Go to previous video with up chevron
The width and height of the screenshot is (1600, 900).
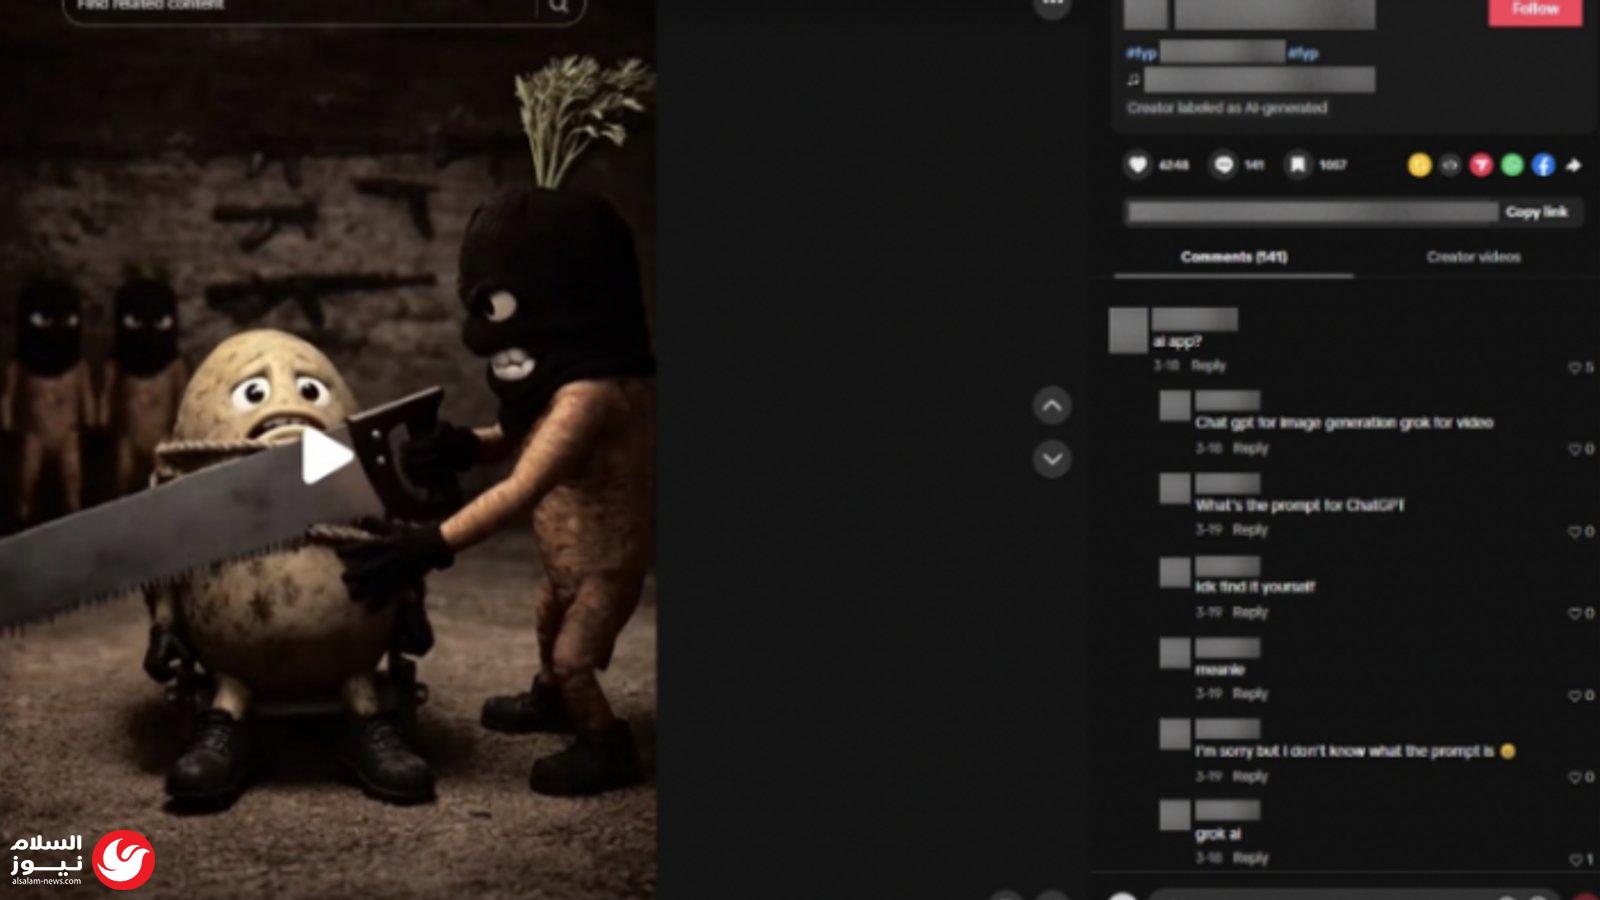coord(1052,406)
